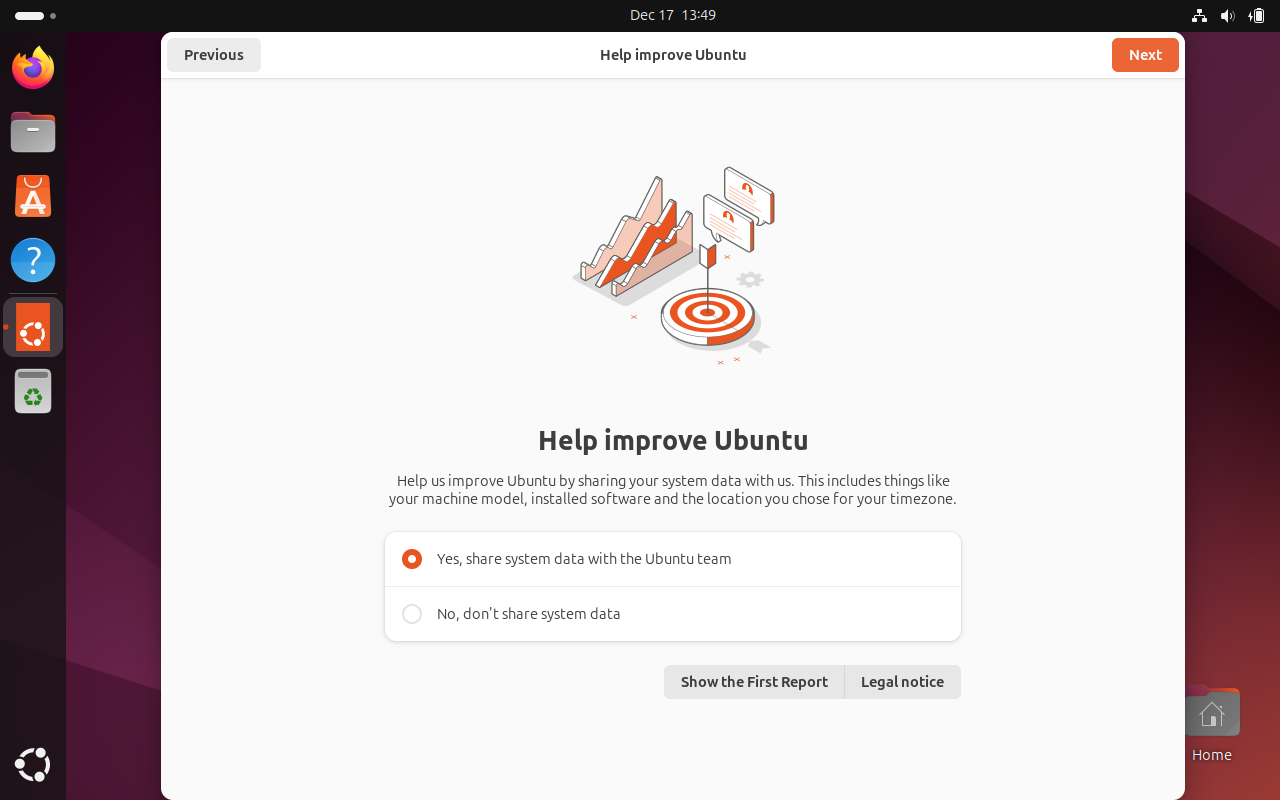
Task: Open the Legal notice
Action: click(x=902, y=681)
